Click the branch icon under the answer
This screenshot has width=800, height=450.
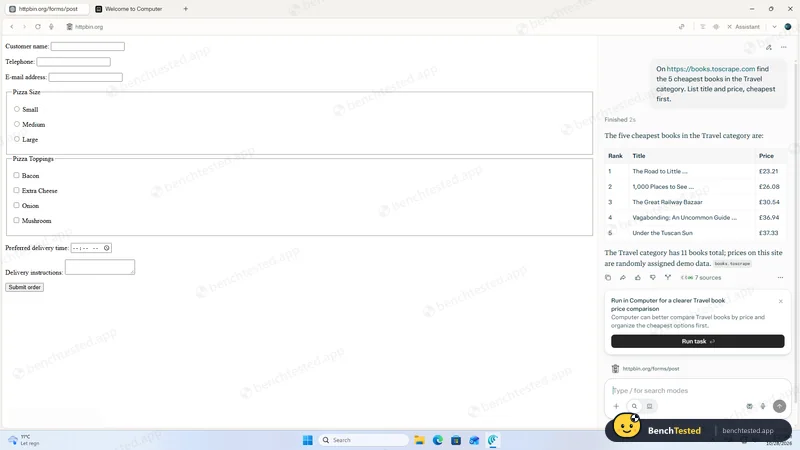(668, 278)
